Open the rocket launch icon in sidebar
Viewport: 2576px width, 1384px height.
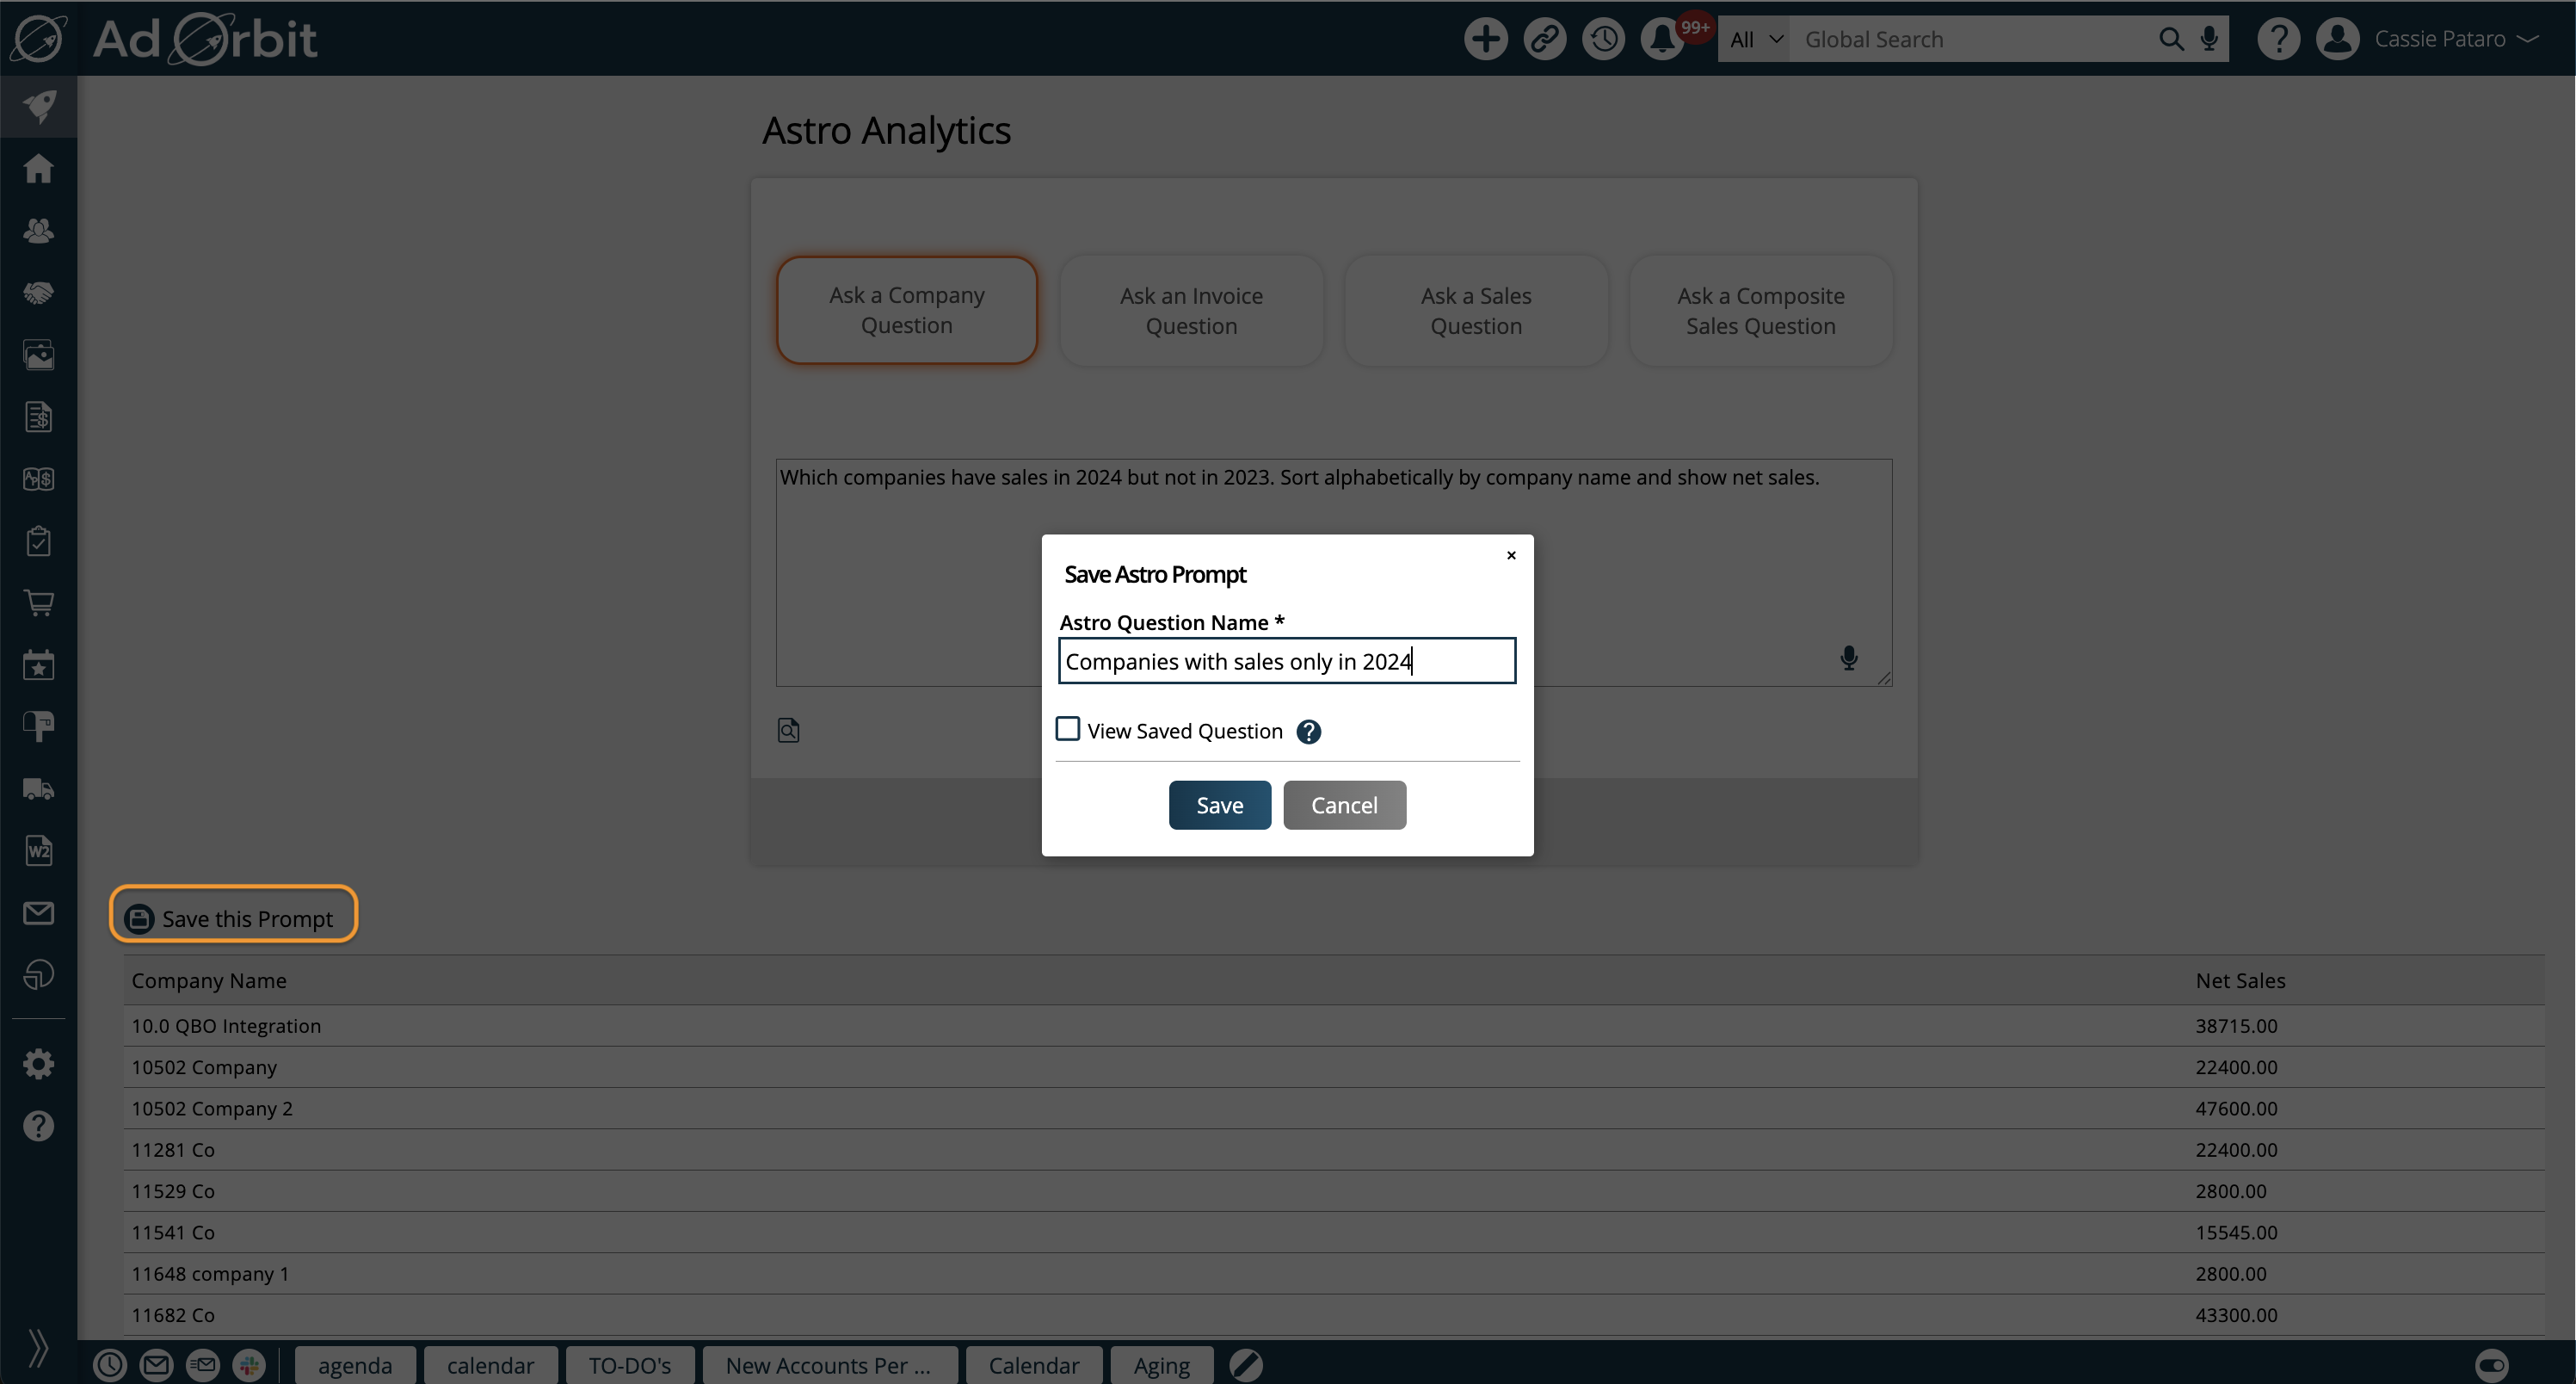pos(38,106)
